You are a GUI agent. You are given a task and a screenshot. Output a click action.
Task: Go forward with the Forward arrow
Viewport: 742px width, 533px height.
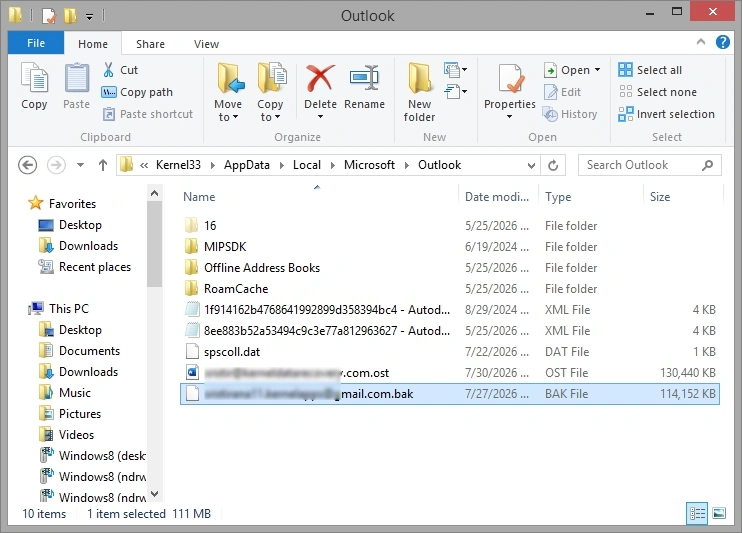(x=56, y=165)
